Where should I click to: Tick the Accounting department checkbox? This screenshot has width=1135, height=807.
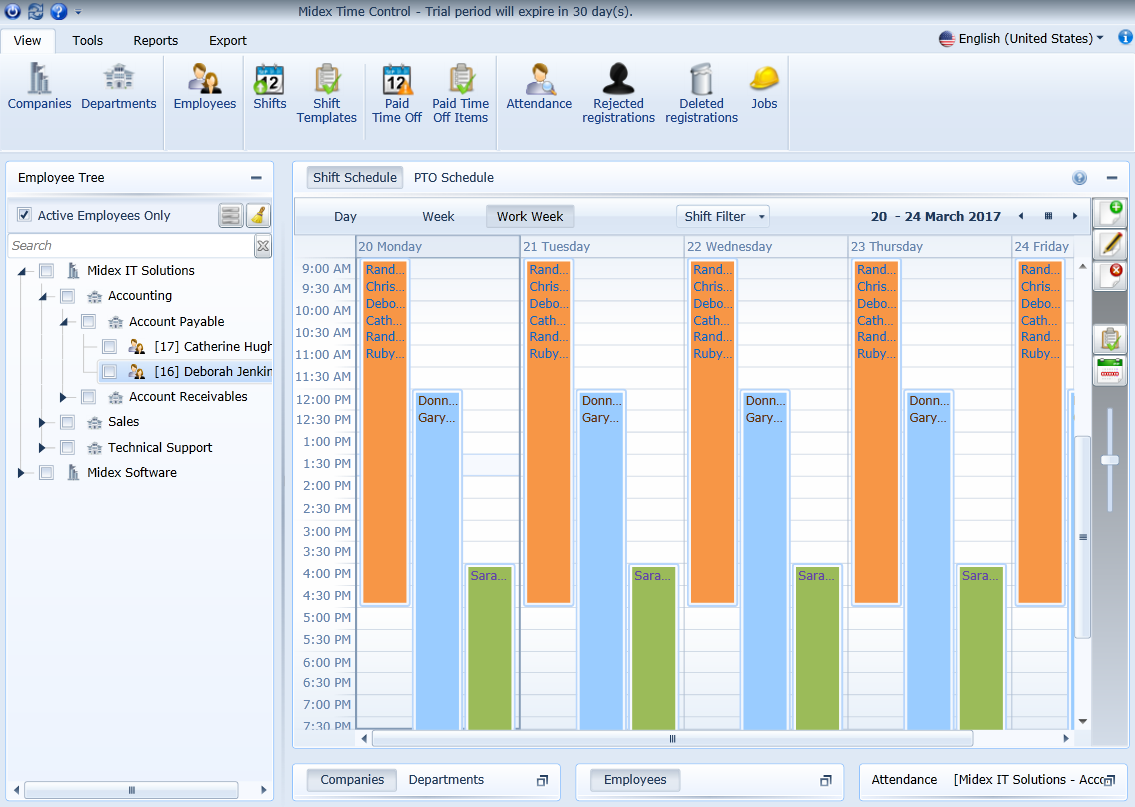coord(67,295)
